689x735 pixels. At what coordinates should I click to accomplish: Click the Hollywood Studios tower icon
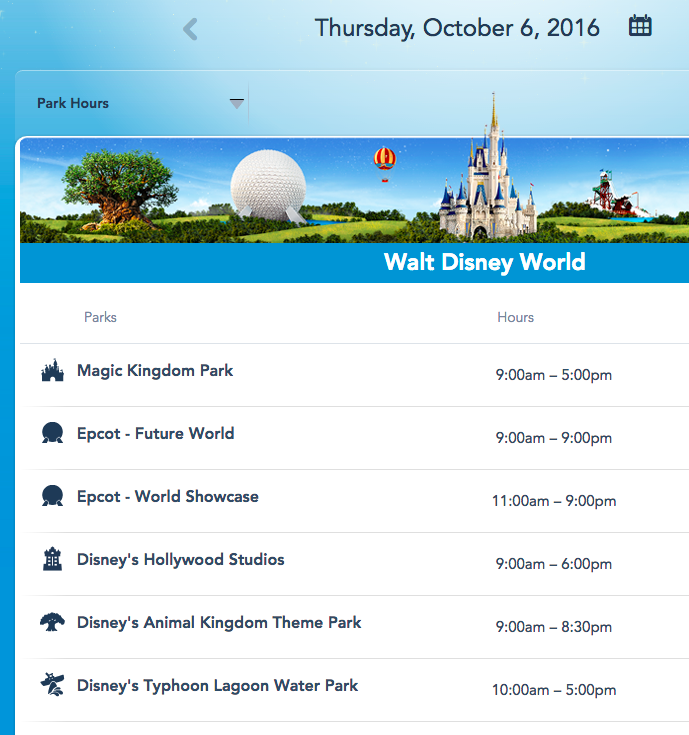click(52, 561)
